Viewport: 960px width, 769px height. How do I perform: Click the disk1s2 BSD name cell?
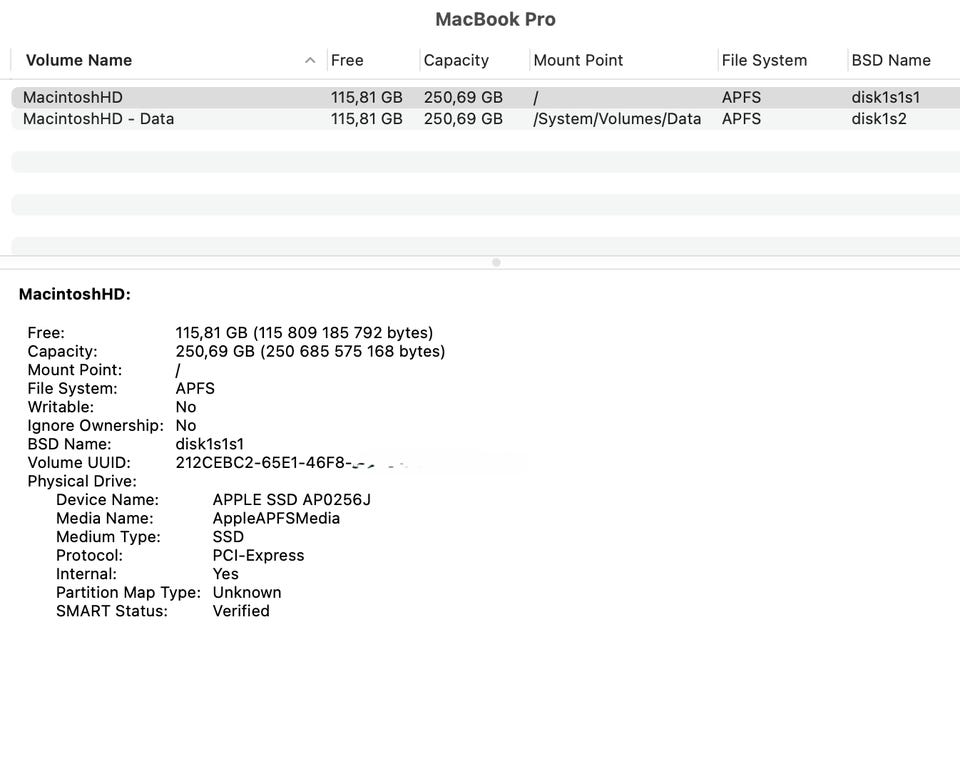tap(879, 119)
